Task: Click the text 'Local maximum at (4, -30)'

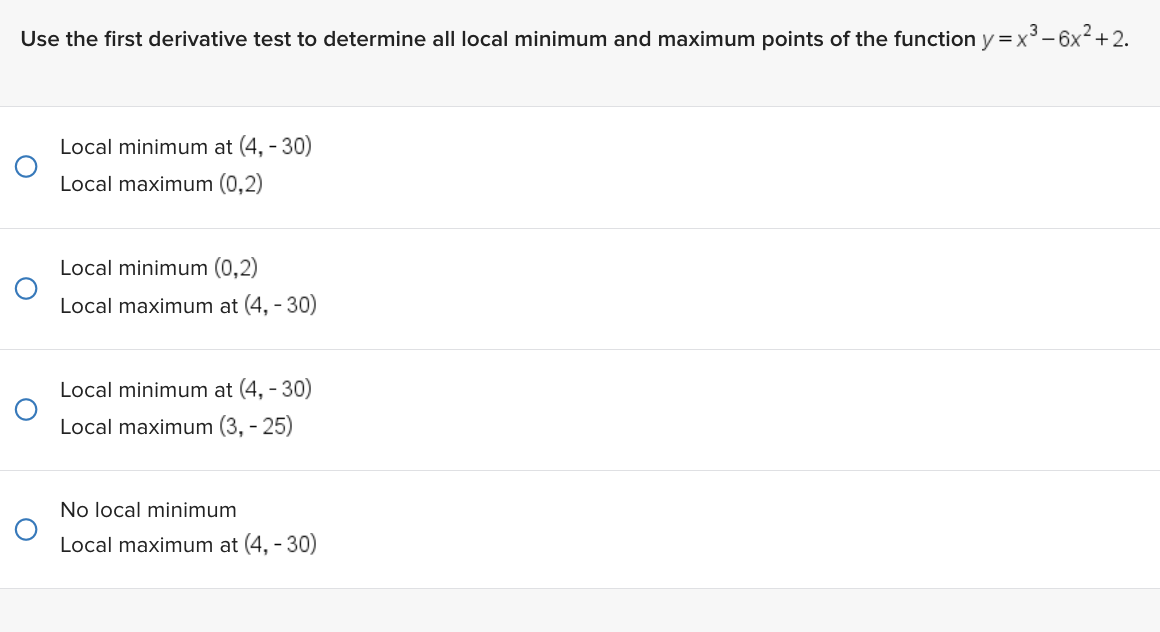Action: [188, 306]
